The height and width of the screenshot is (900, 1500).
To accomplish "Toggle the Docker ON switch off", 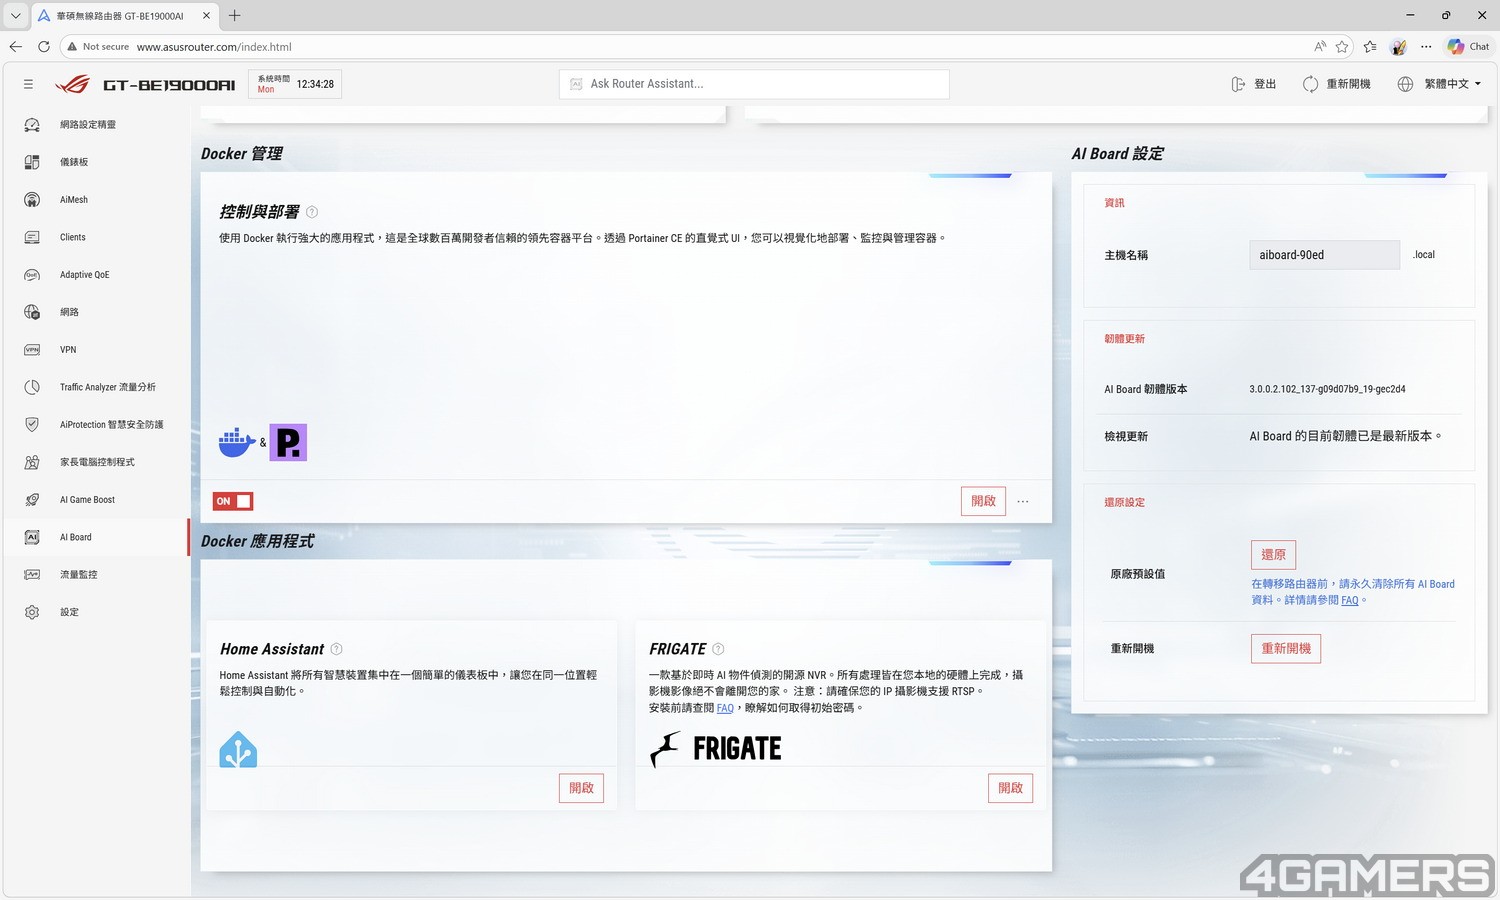I will [233, 501].
